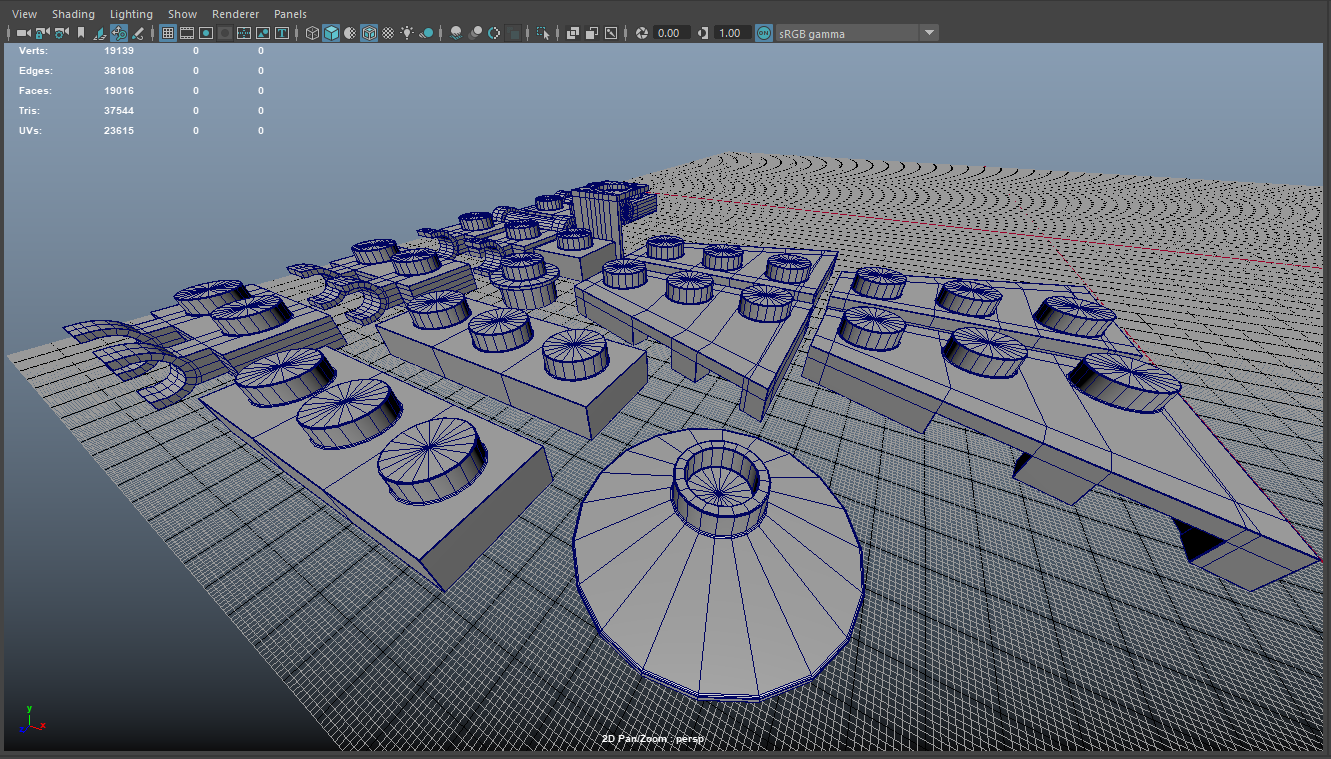Open the Shading menu
The image size is (1331, 759).
coord(73,14)
